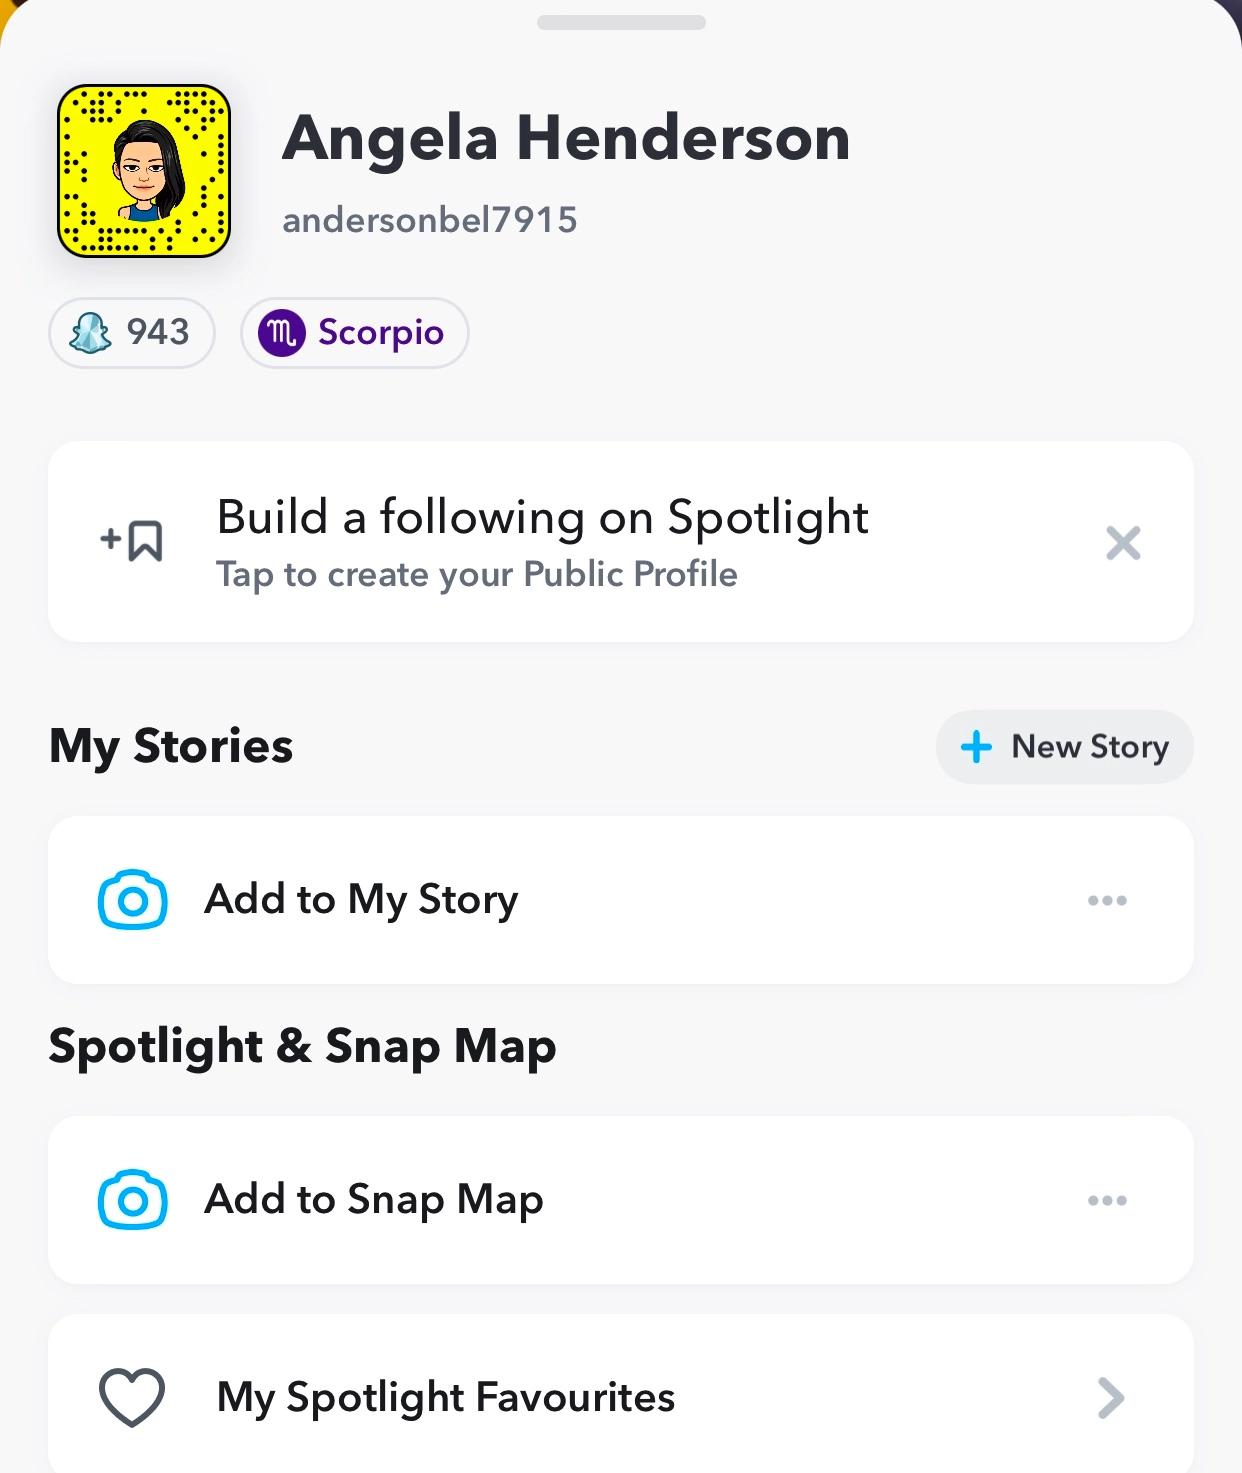Viewport: 1242px width, 1473px height.
Task: Tap the plus icon for New Story
Action: [976, 747]
